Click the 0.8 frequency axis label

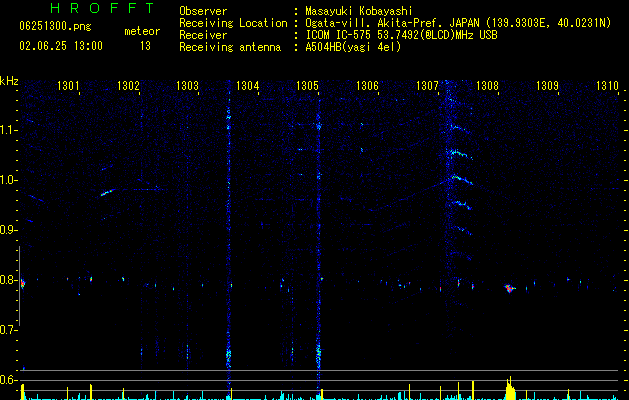coord(8,280)
